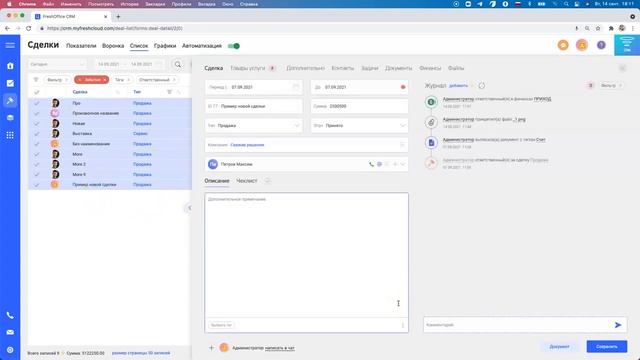Viewport: 640px width, 360px height.
Task: Click the refresh icon next to Журнал
Action: click(482, 86)
